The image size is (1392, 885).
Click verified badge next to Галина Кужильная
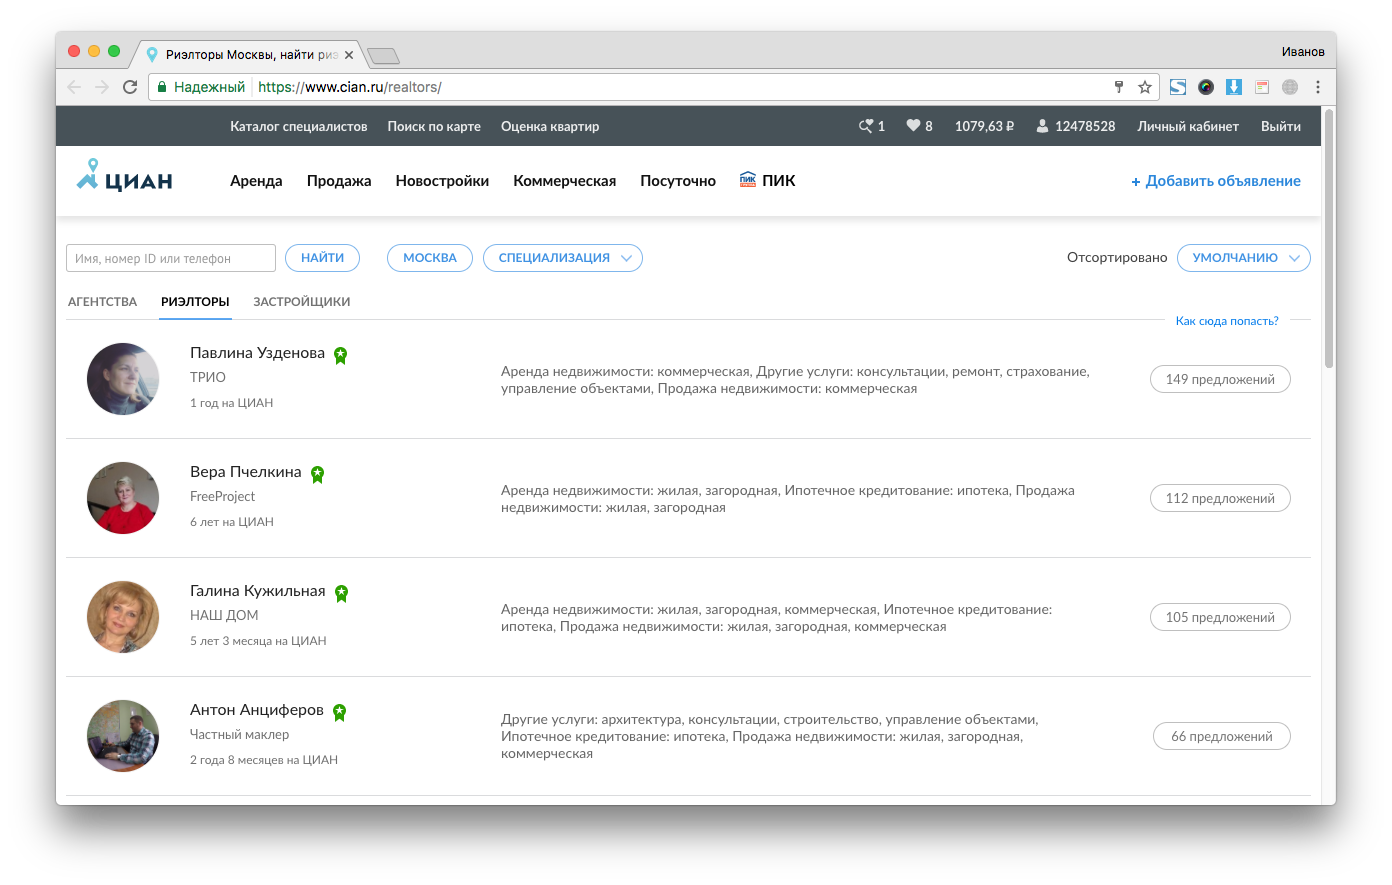coord(342,593)
